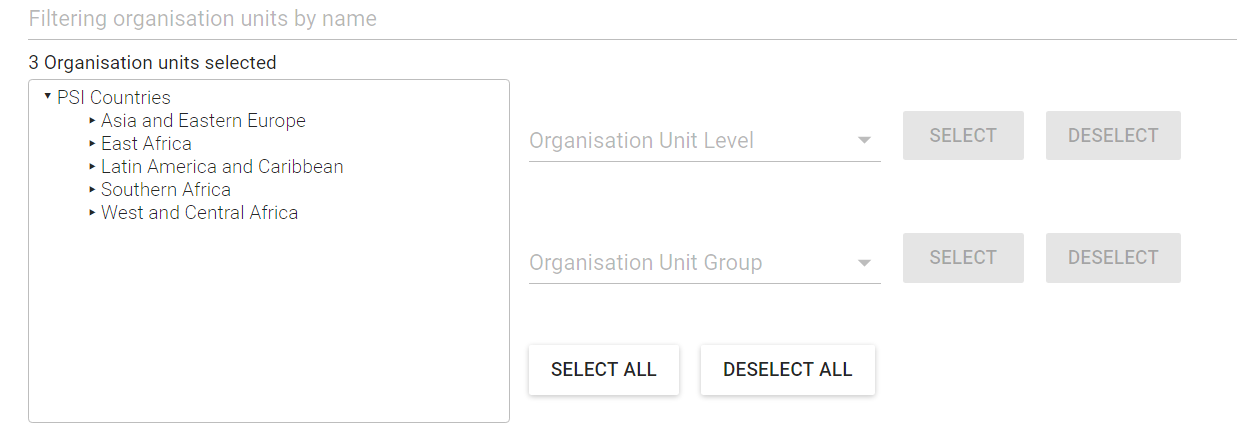The width and height of the screenshot is (1237, 439).
Task: Expand West and Central Africa arrow
Action: coord(93,212)
